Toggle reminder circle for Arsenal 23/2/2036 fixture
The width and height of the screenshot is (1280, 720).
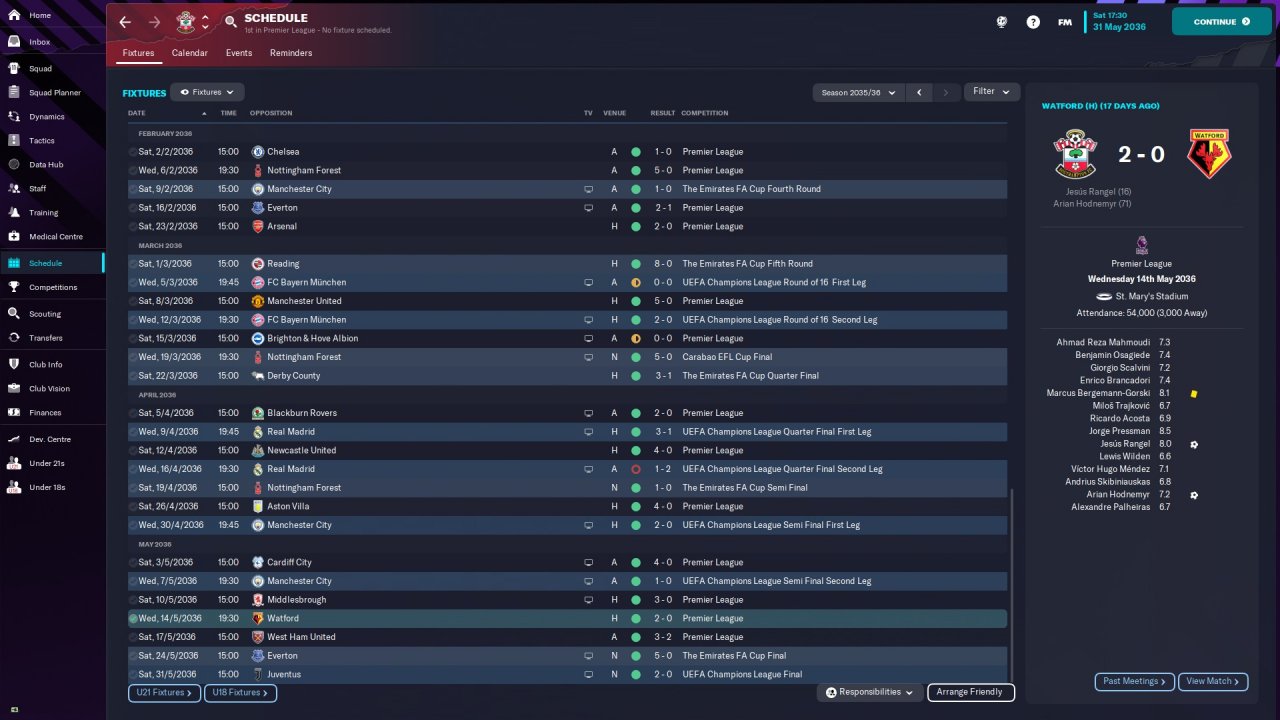click(x=133, y=227)
